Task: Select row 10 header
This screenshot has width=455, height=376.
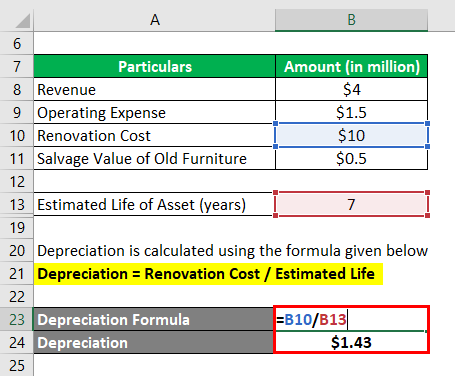Action: click(17, 135)
